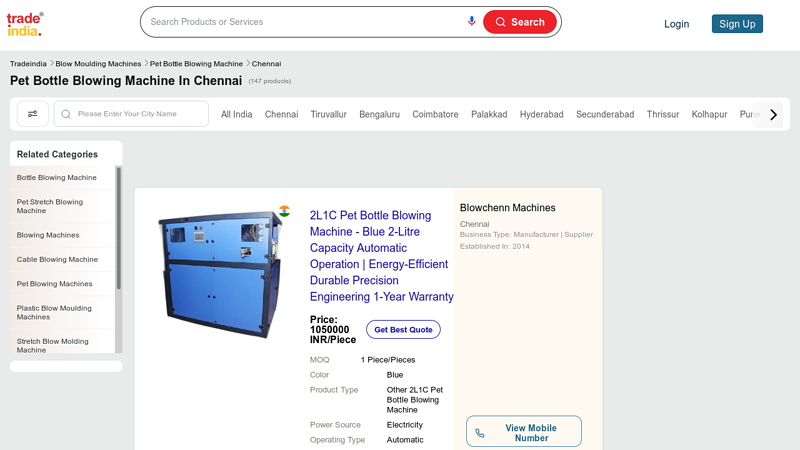Screen dimensions: 800x450
Task: Select the Kolhapur city tab
Action: [709, 114]
